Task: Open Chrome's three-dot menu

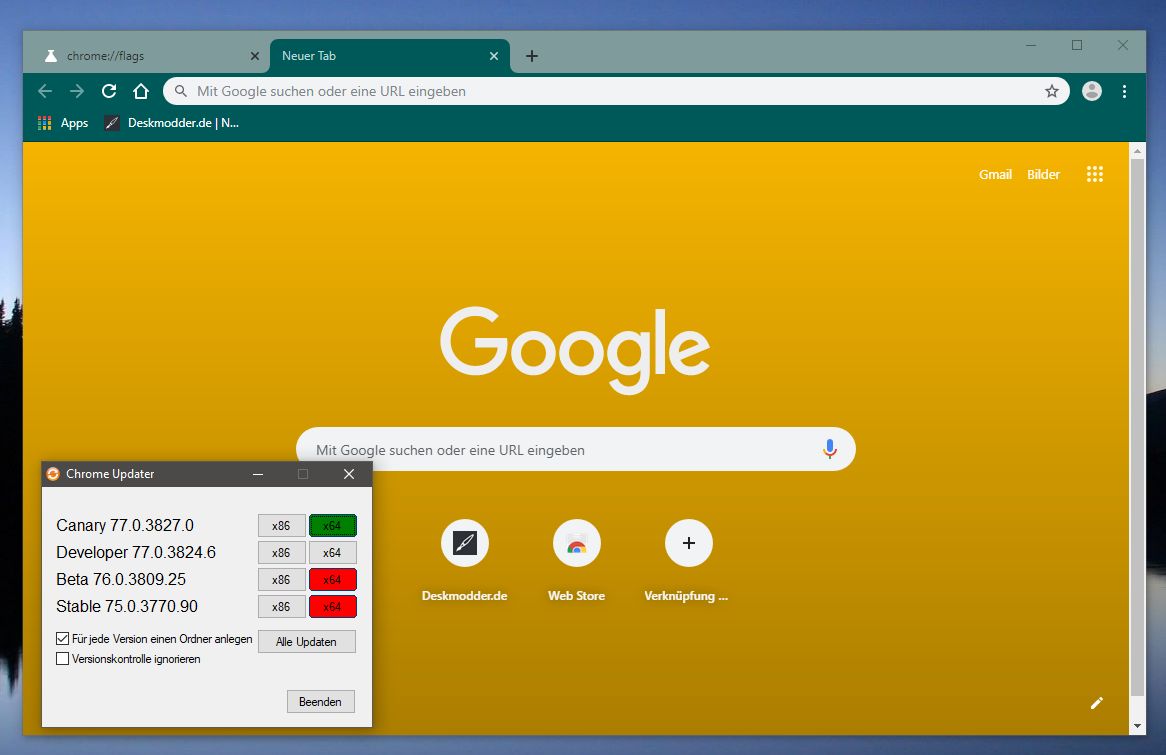Action: 1124,91
